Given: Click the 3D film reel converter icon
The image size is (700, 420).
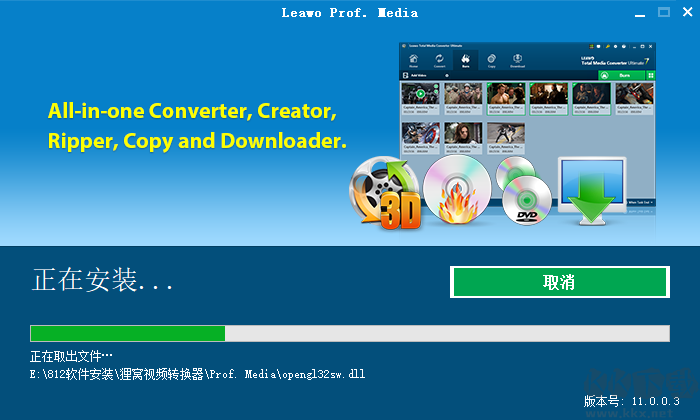Looking at the screenshot, I should (385, 193).
